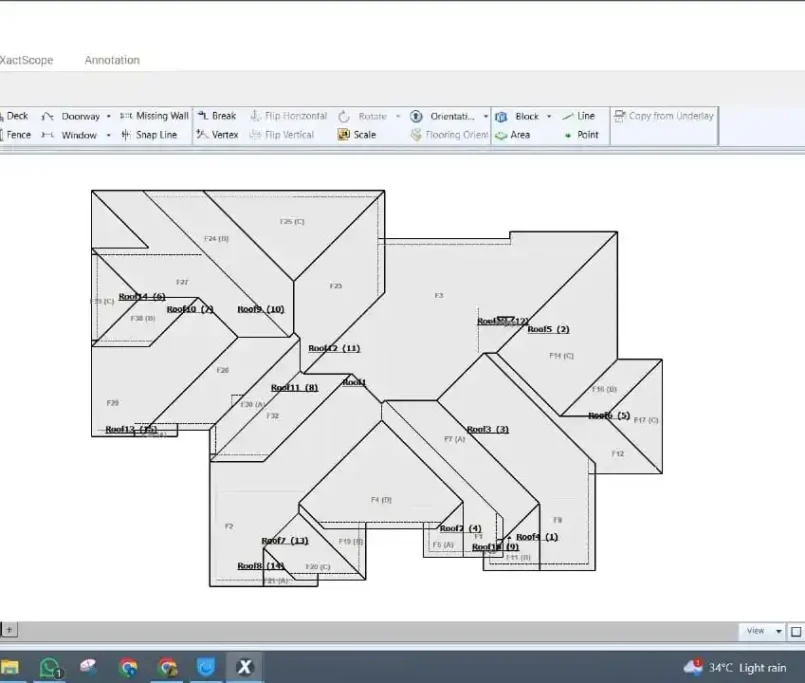Expand the Doorway dropdown arrow
This screenshot has width=805, height=683.
click(108, 117)
